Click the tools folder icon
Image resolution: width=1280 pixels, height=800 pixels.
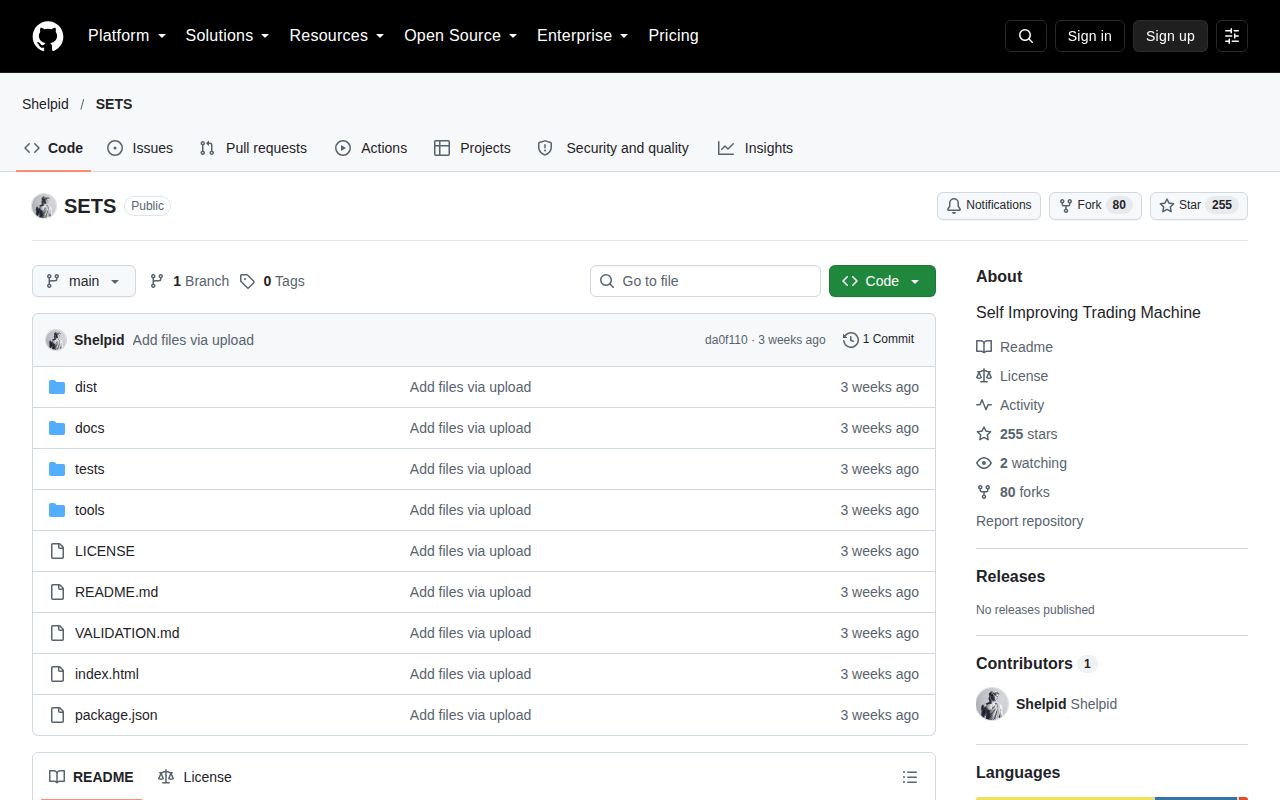(x=57, y=510)
